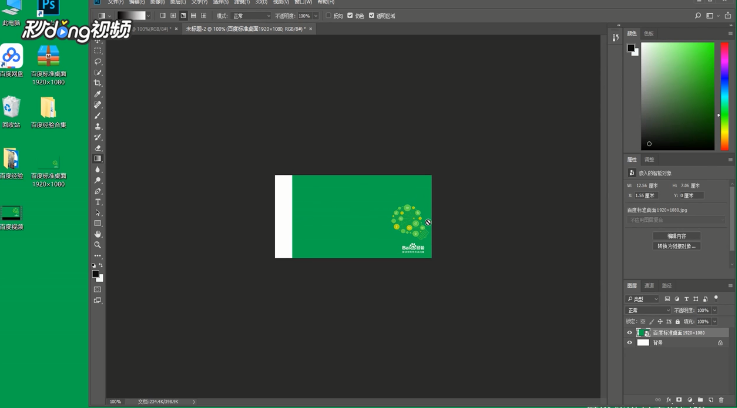Toggle lock transparent pixels
Viewport: 737px width, 408px height.
click(x=643, y=322)
